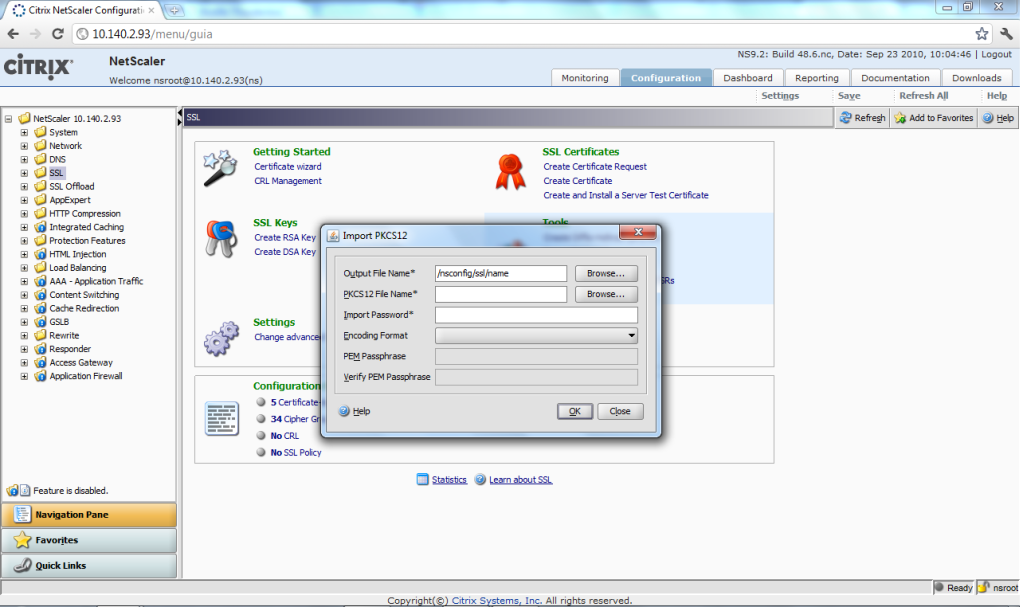The width and height of the screenshot is (1023, 607).
Task: Click the PKCS12 File Name text field
Action: [x=501, y=294]
